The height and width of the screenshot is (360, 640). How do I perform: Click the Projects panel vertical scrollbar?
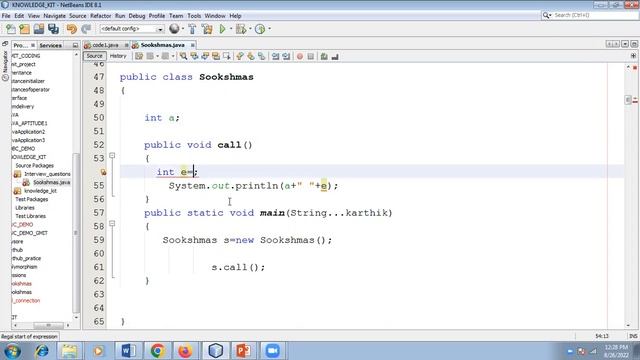76,233
